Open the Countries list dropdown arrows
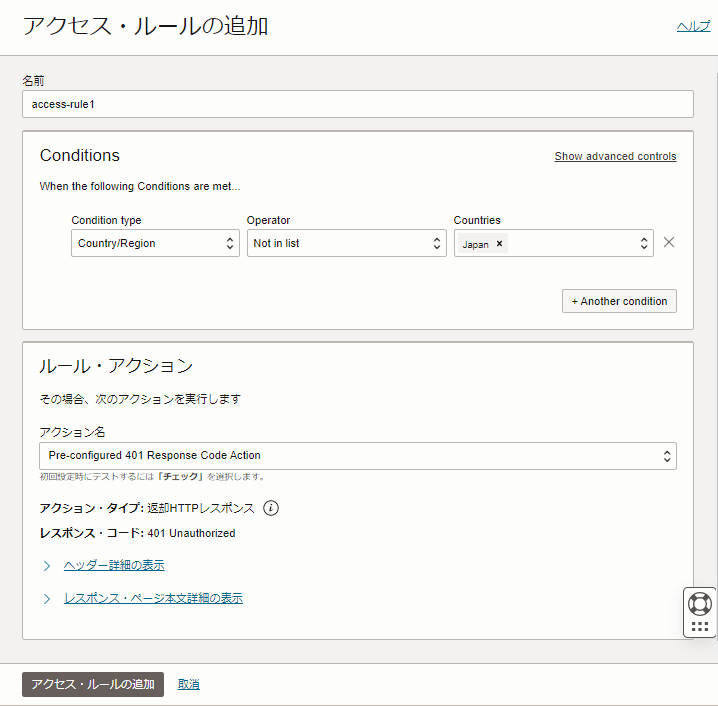This screenshot has height=706, width=718. [x=644, y=243]
